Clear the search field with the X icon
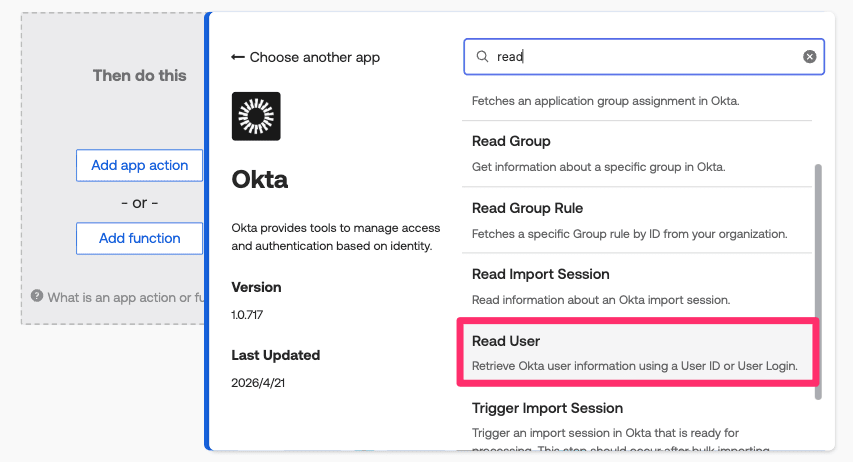Screen dimensions: 853x462 [x=810, y=57]
